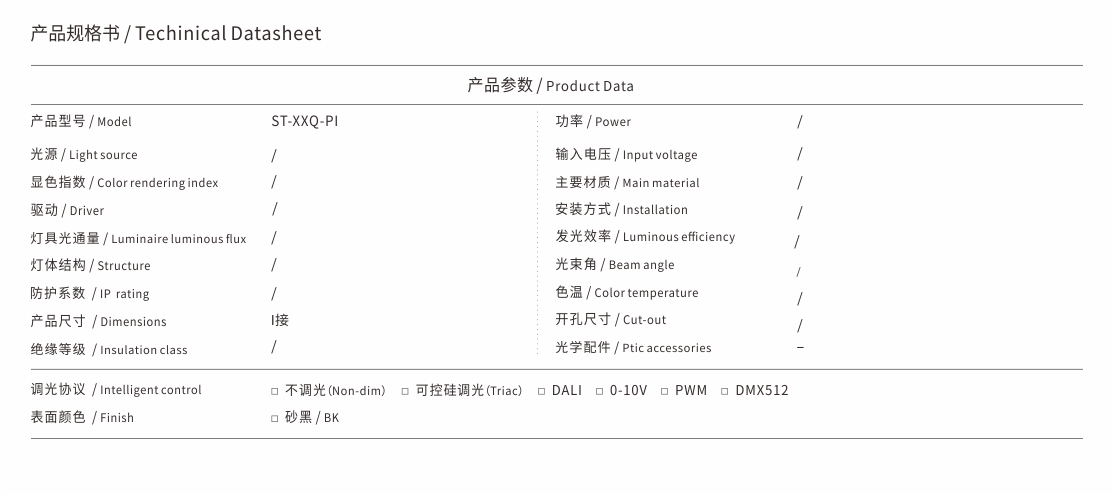This screenshot has width=1114, height=495.
Task: Click the Power value slash
Action: tap(799, 121)
